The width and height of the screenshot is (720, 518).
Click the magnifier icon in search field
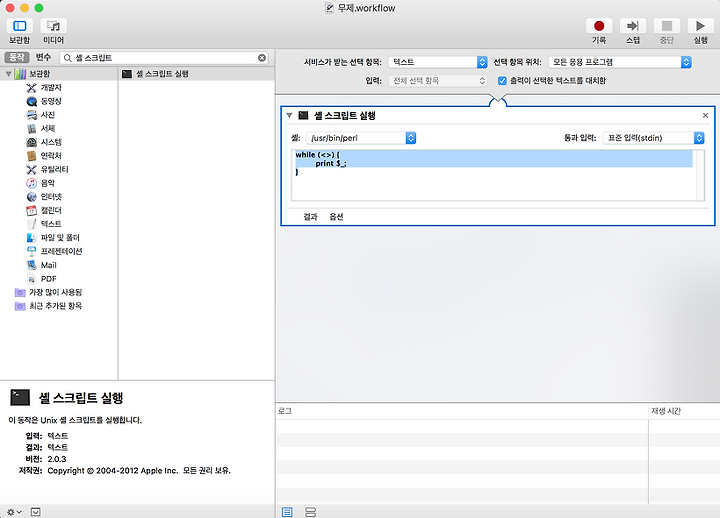click(x=68, y=58)
